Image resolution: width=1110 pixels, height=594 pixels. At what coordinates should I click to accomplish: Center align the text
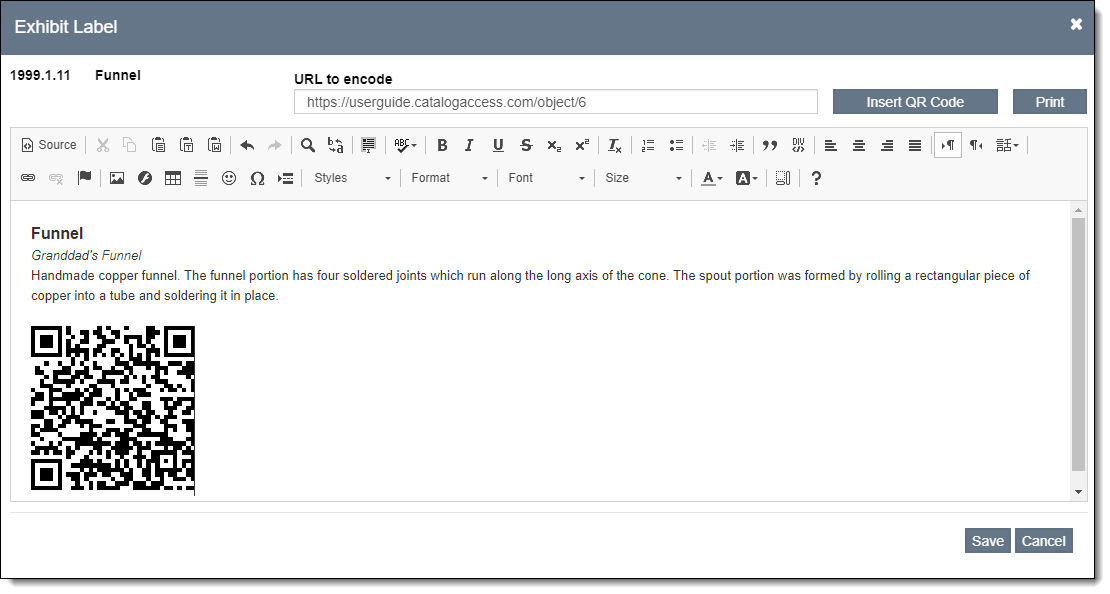tap(859, 145)
